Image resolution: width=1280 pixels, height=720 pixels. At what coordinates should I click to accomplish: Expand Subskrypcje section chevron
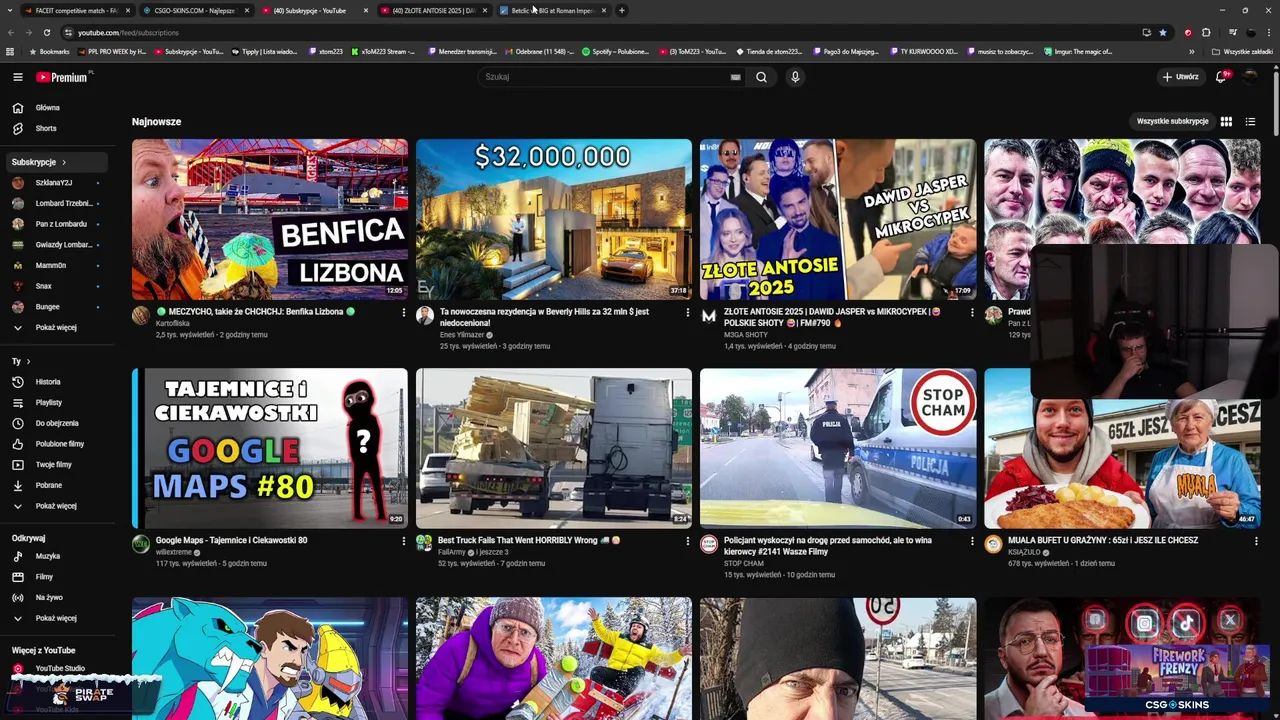64,162
